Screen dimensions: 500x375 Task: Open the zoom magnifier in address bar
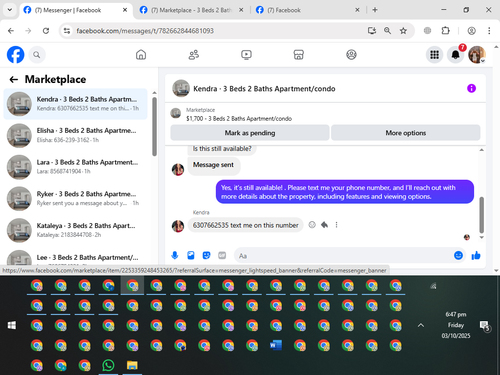tap(387, 31)
